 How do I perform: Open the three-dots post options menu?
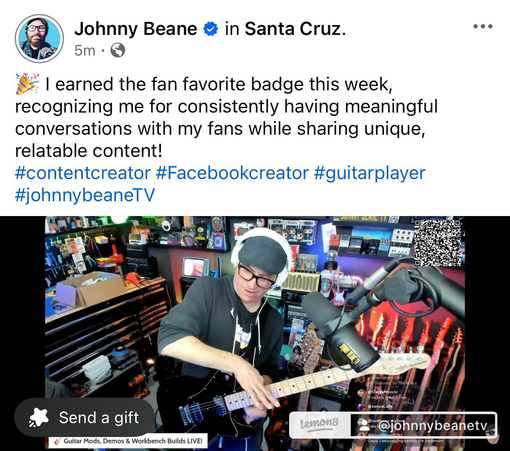[483, 26]
